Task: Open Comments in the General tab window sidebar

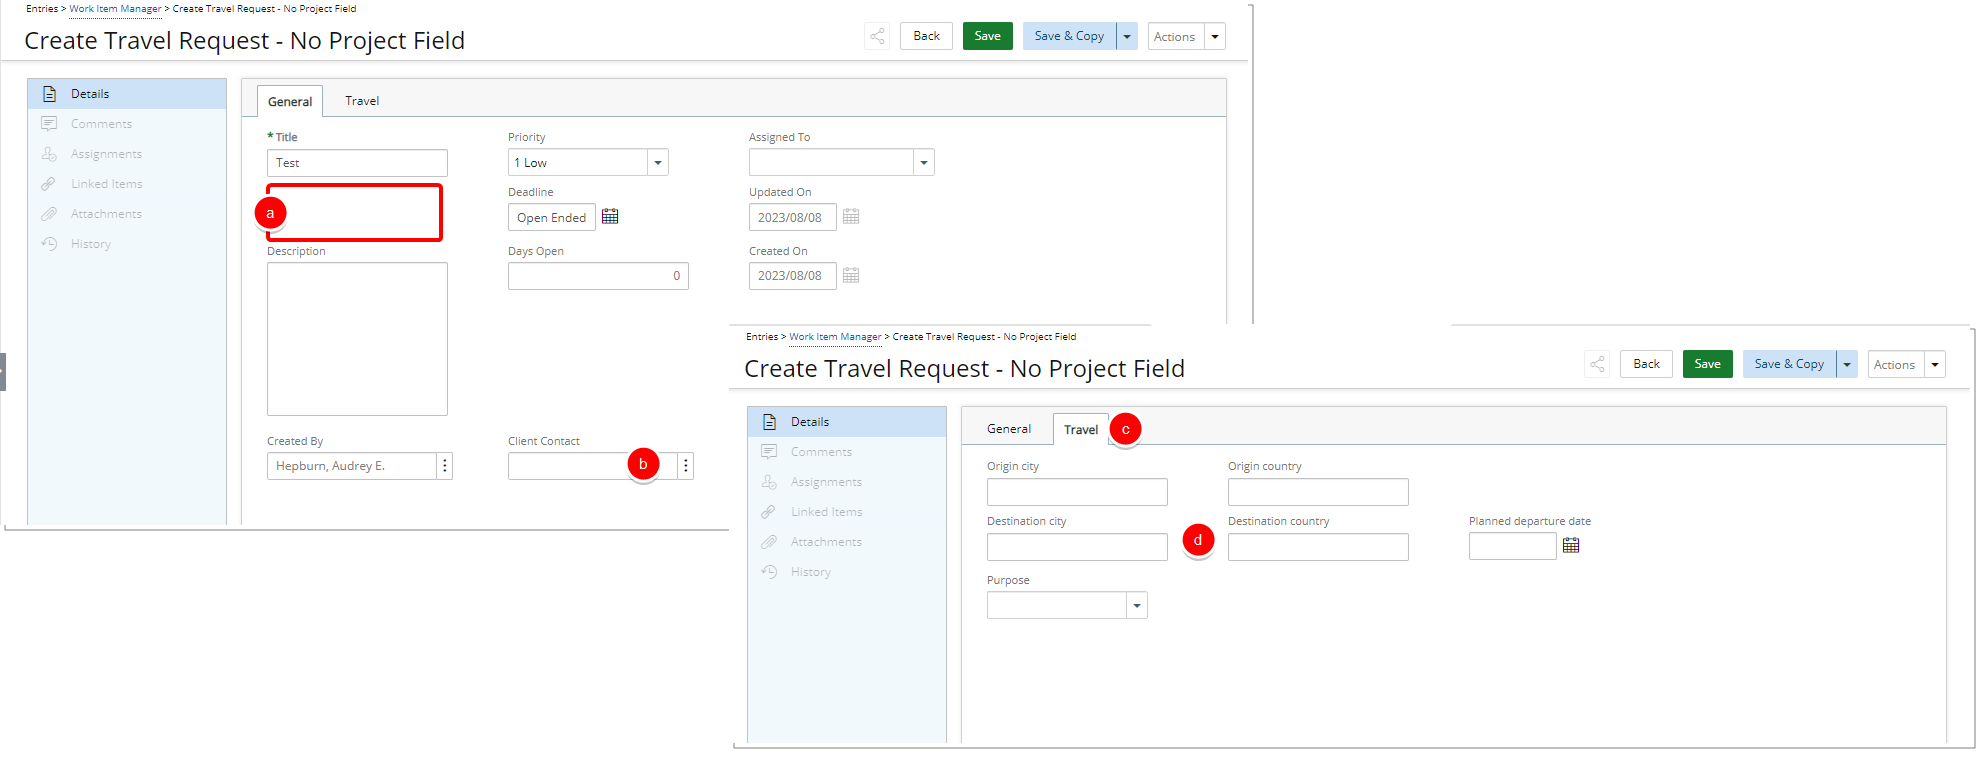Action: pos(101,124)
